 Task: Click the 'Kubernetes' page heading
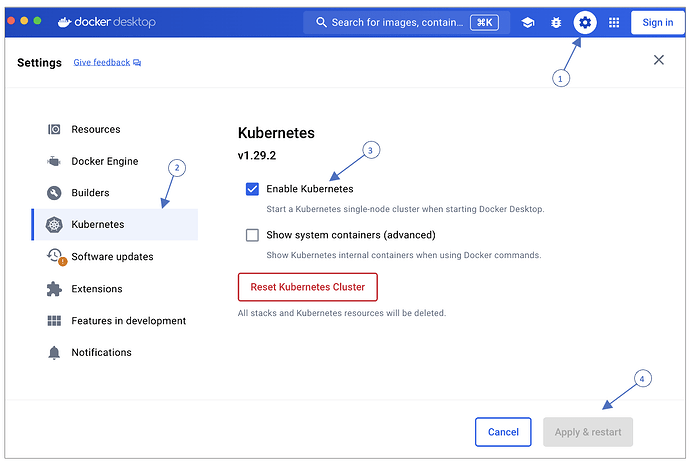pyautogui.click(x=276, y=133)
